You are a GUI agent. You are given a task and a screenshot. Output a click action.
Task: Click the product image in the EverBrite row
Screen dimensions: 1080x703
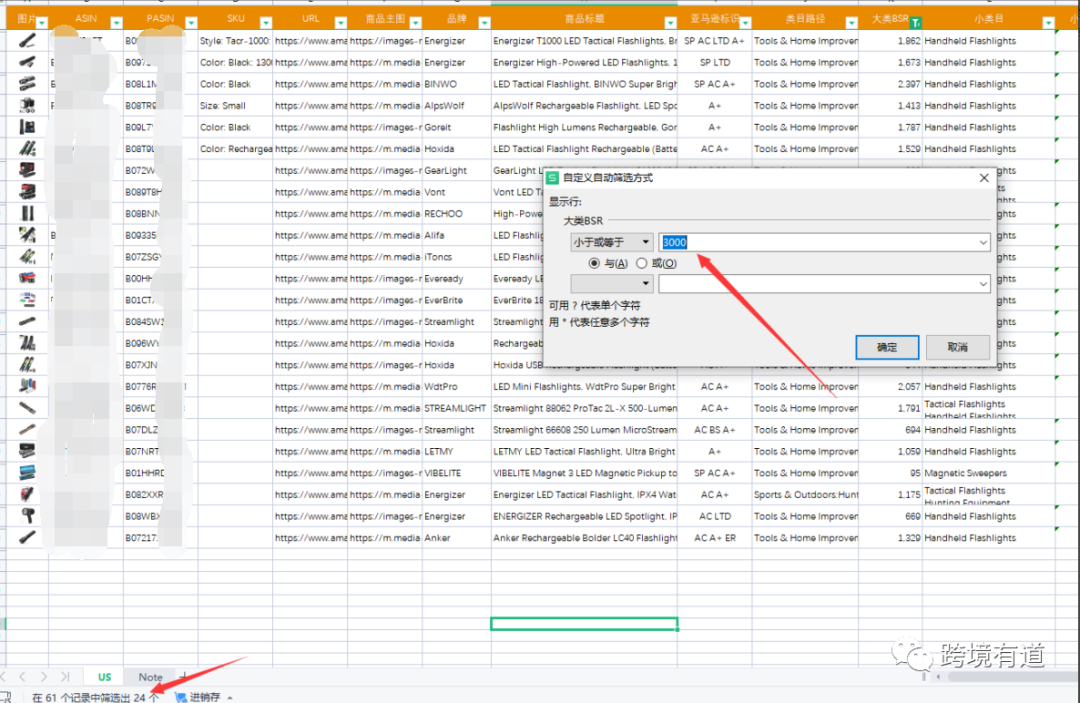pyautogui.click(x=27, y=300)
